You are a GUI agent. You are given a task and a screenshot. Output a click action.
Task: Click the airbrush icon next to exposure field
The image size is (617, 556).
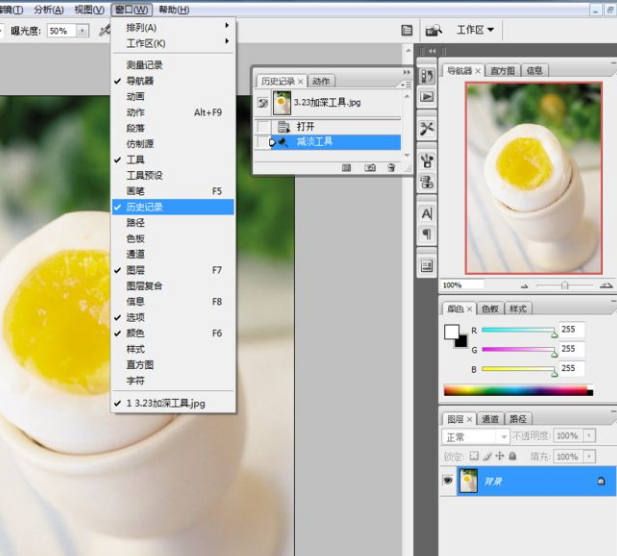coord(105,30)
